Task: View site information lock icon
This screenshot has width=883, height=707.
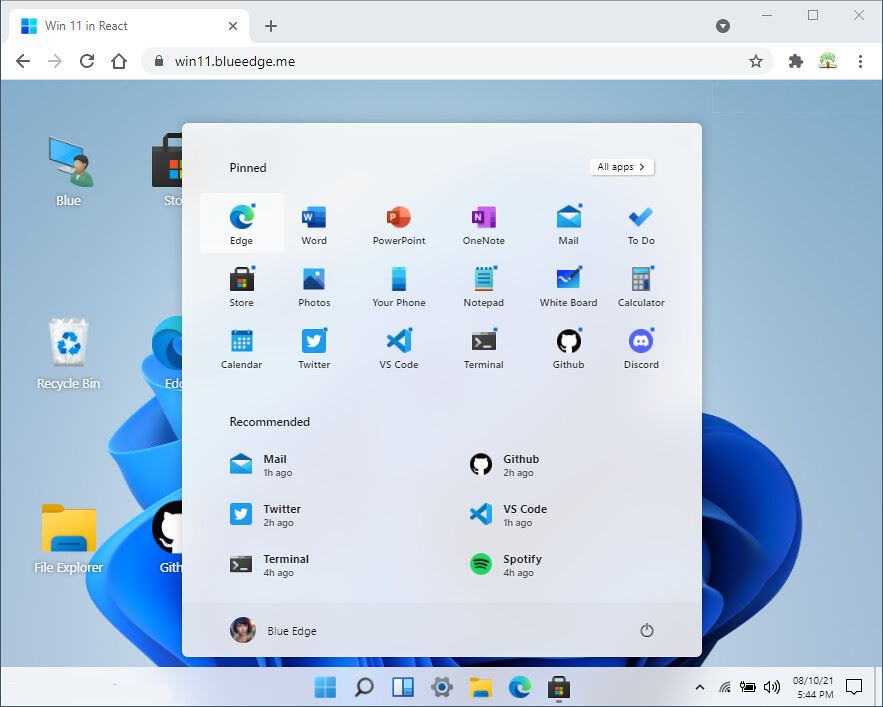Action: [159, 61]
